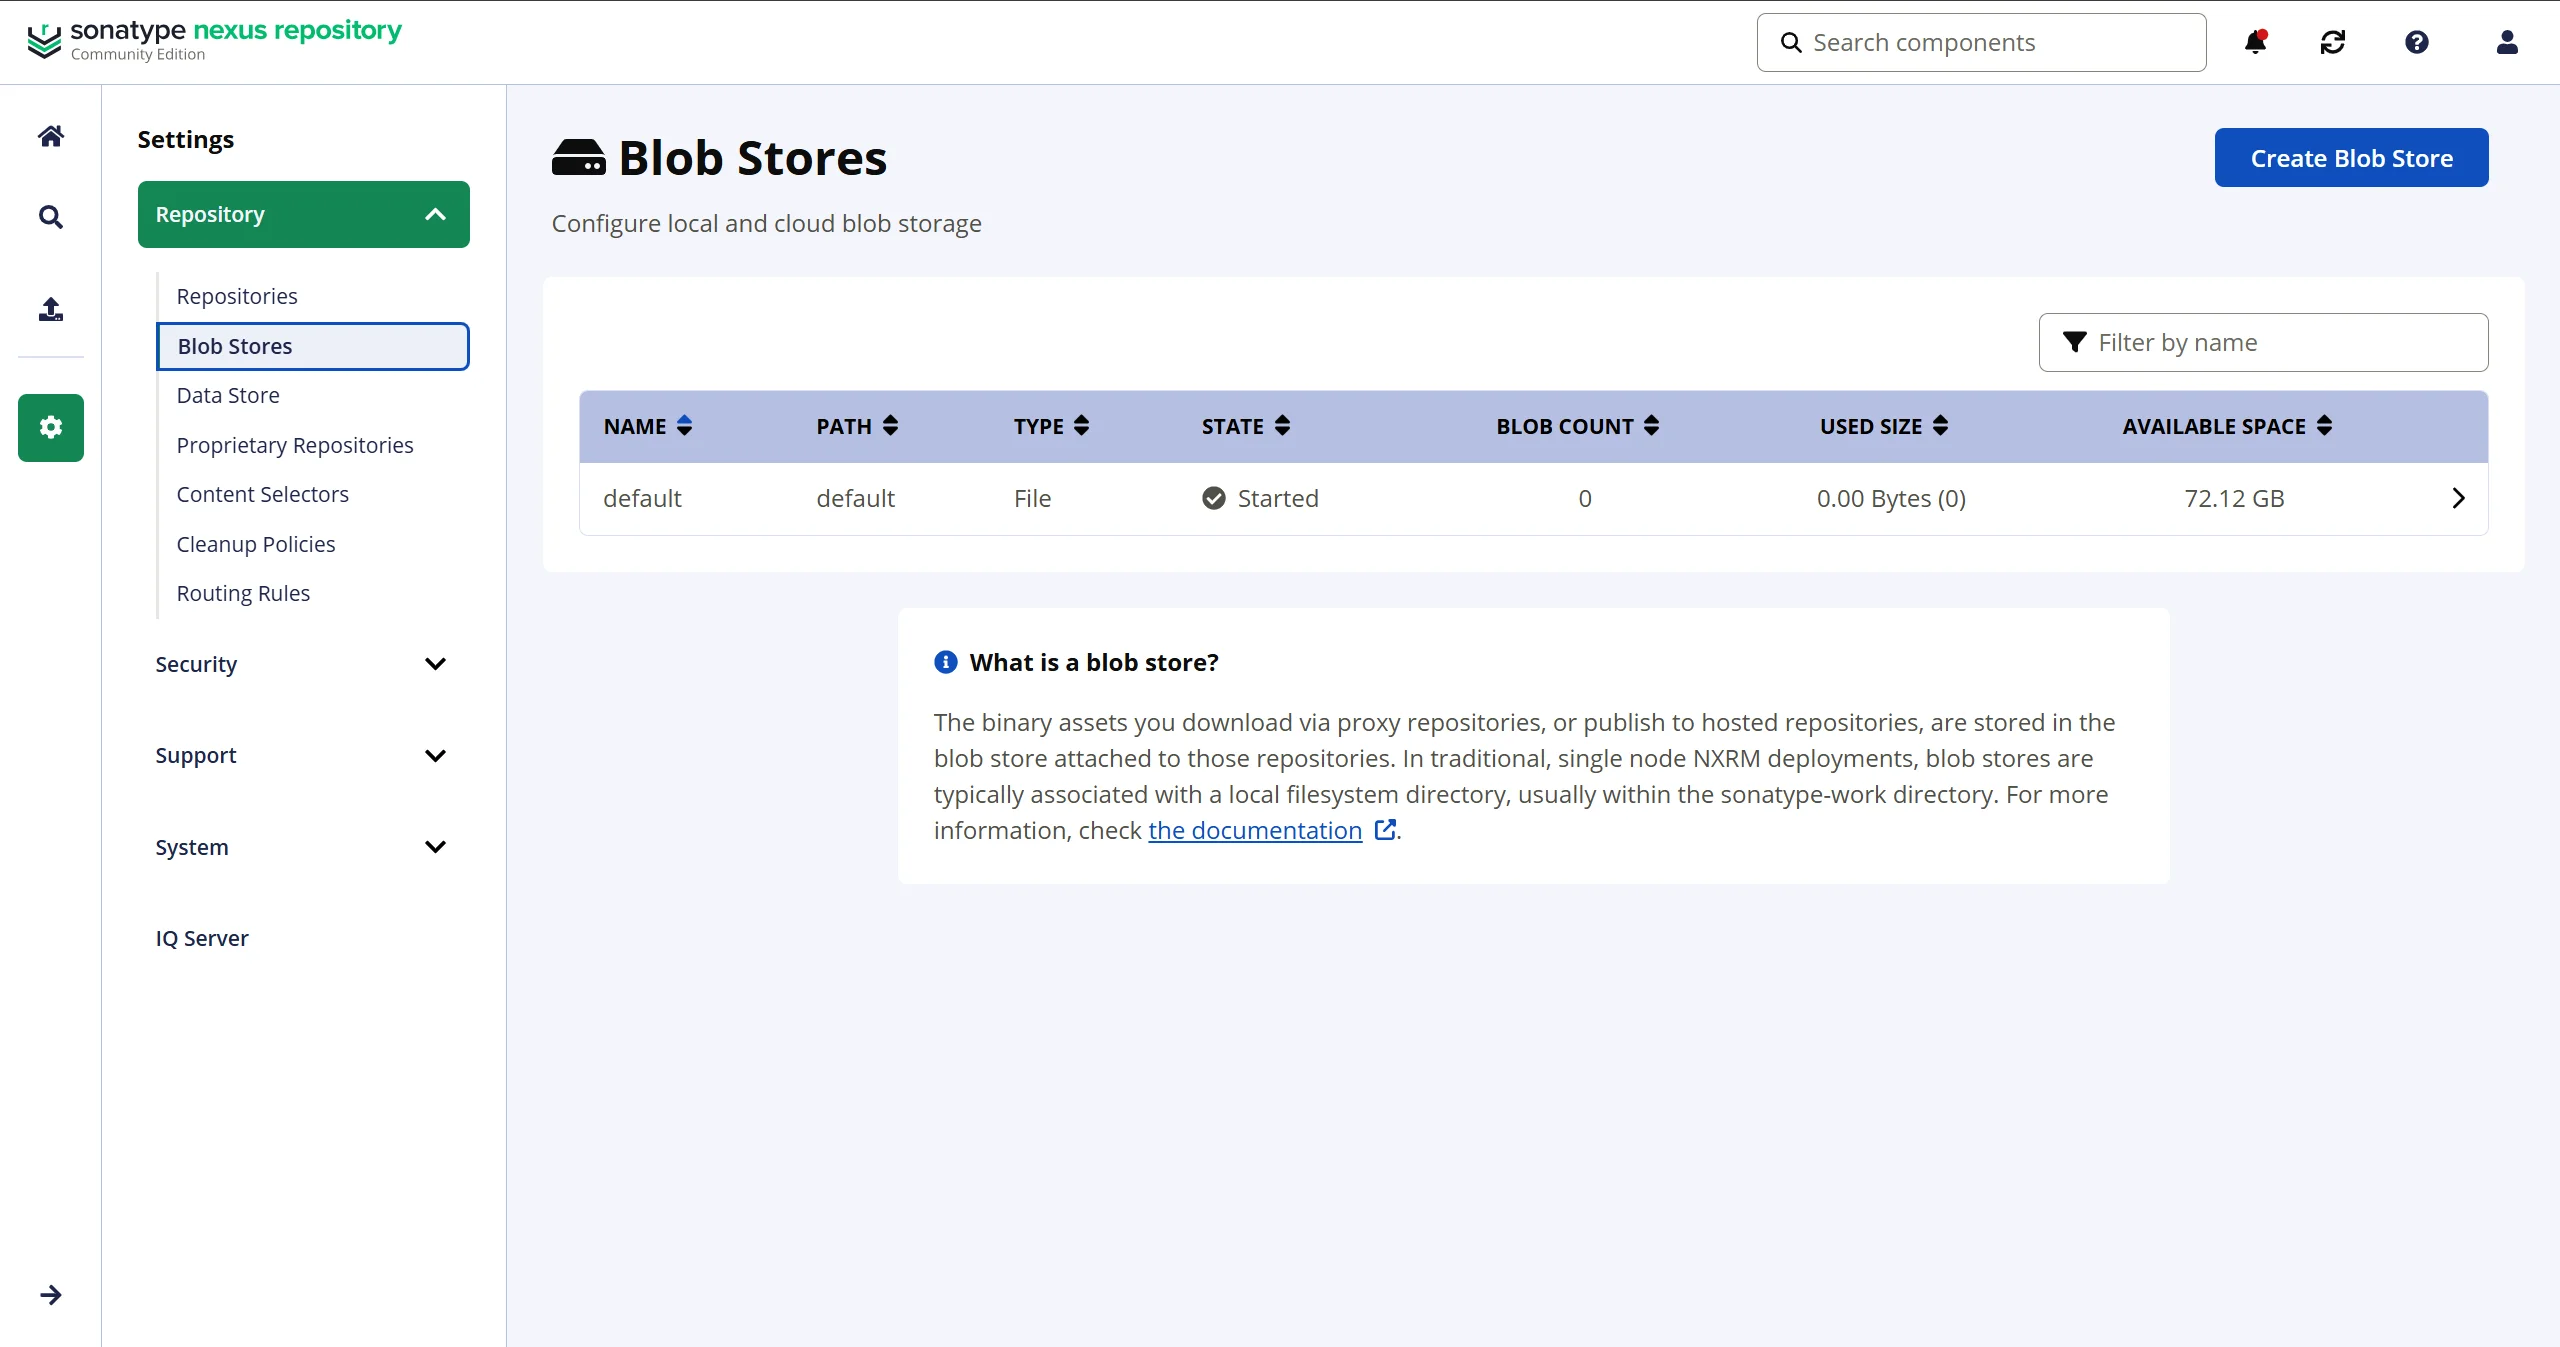This screenshot has height=1347, width=2560.
Task: Open notifications bell icon
Action: tap(2256, 42)
